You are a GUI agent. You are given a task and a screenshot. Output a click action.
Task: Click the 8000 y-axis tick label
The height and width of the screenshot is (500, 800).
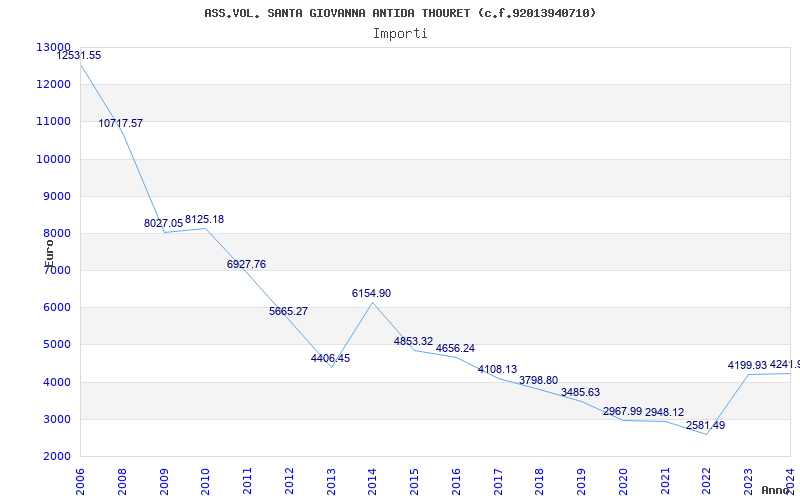pos(56,234)
